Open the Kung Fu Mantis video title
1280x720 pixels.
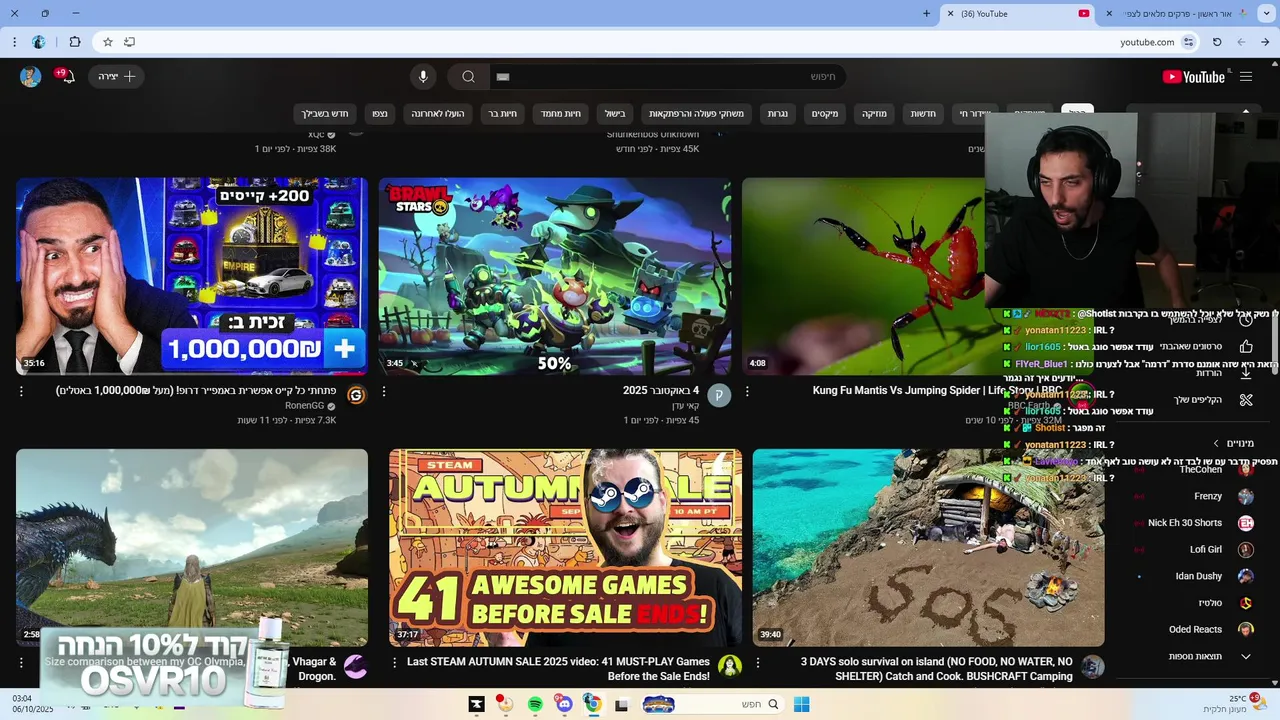[938, 391]
